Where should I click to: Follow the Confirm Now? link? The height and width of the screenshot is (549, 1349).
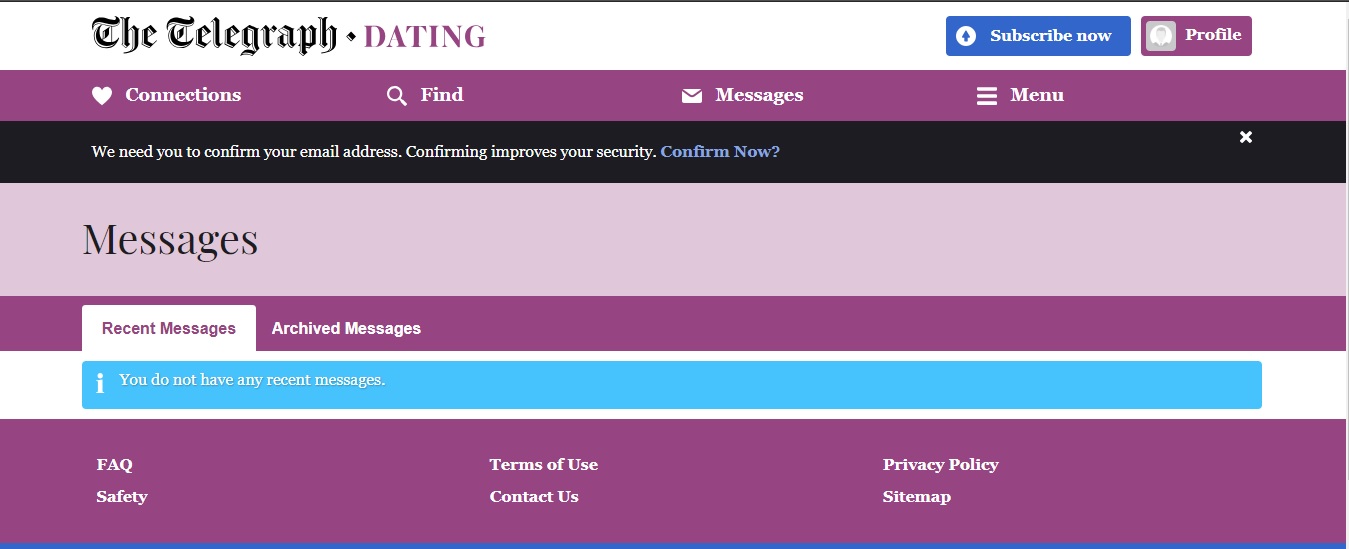pos(720,152)
